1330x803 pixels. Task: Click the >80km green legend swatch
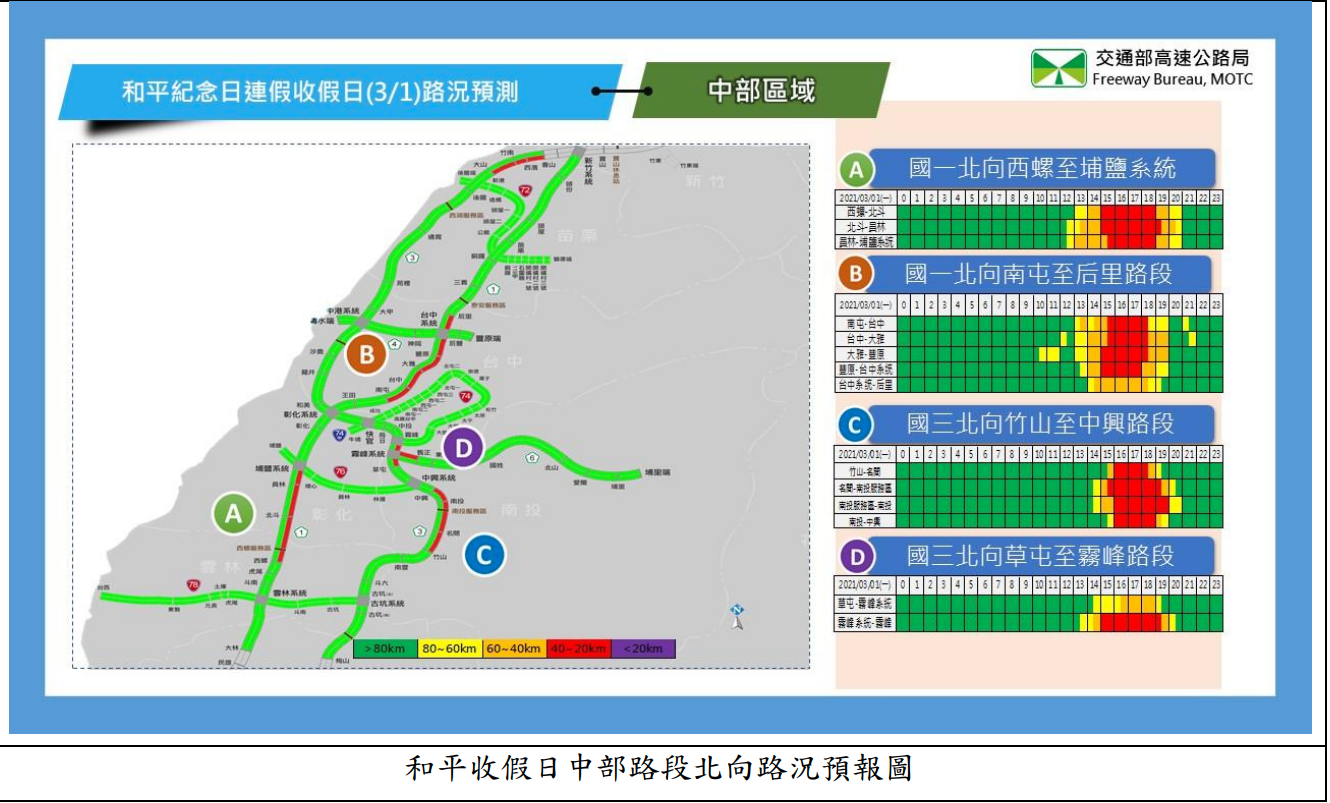pos(384,649)
